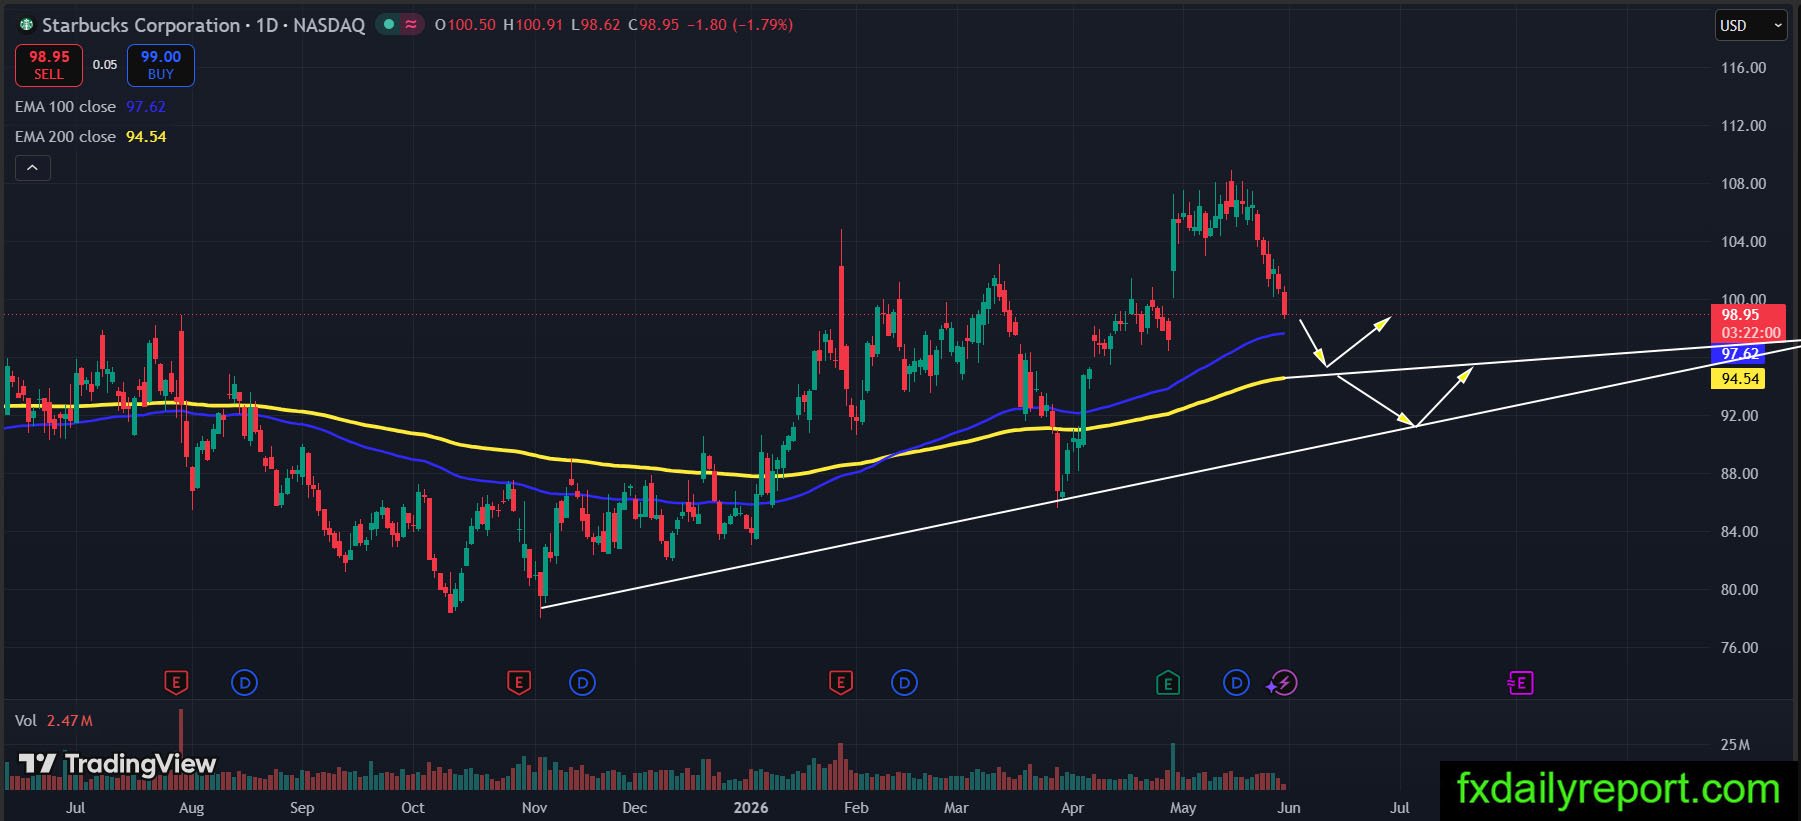Open the USD currency dropdown

point(1751,25)
